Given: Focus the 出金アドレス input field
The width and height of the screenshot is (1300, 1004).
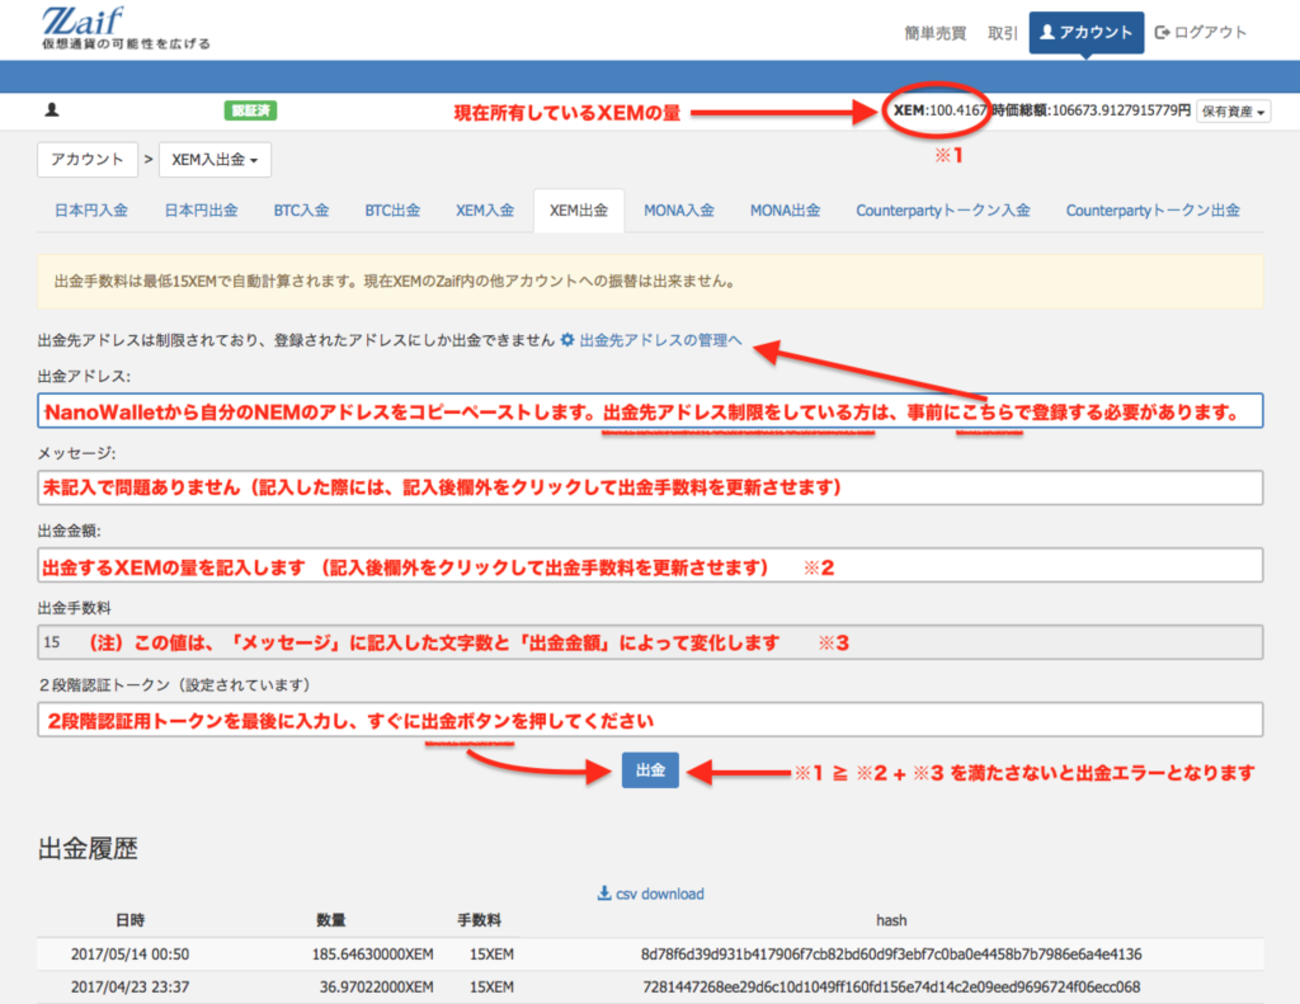Looking at the screenshot, I should (650, 411).
